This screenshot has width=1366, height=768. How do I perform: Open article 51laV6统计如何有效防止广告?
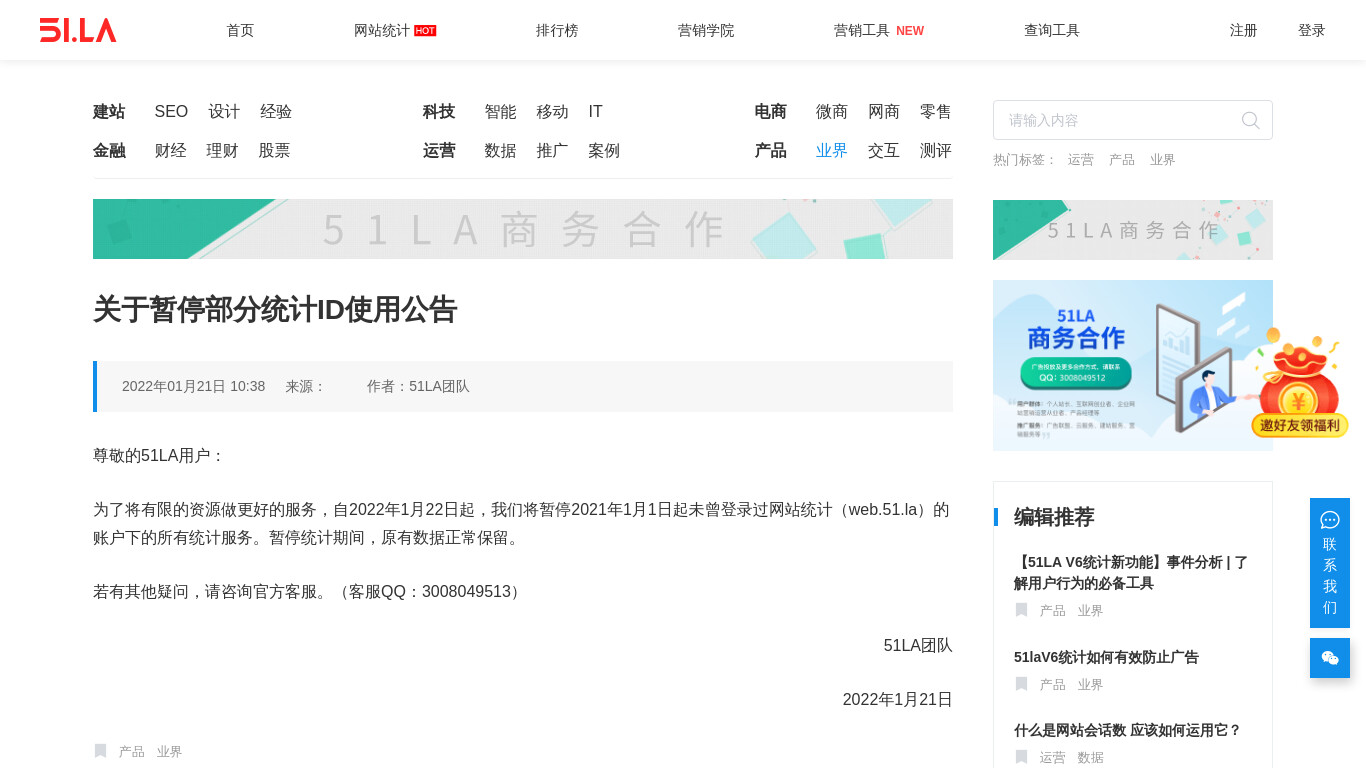point(1106,657)
